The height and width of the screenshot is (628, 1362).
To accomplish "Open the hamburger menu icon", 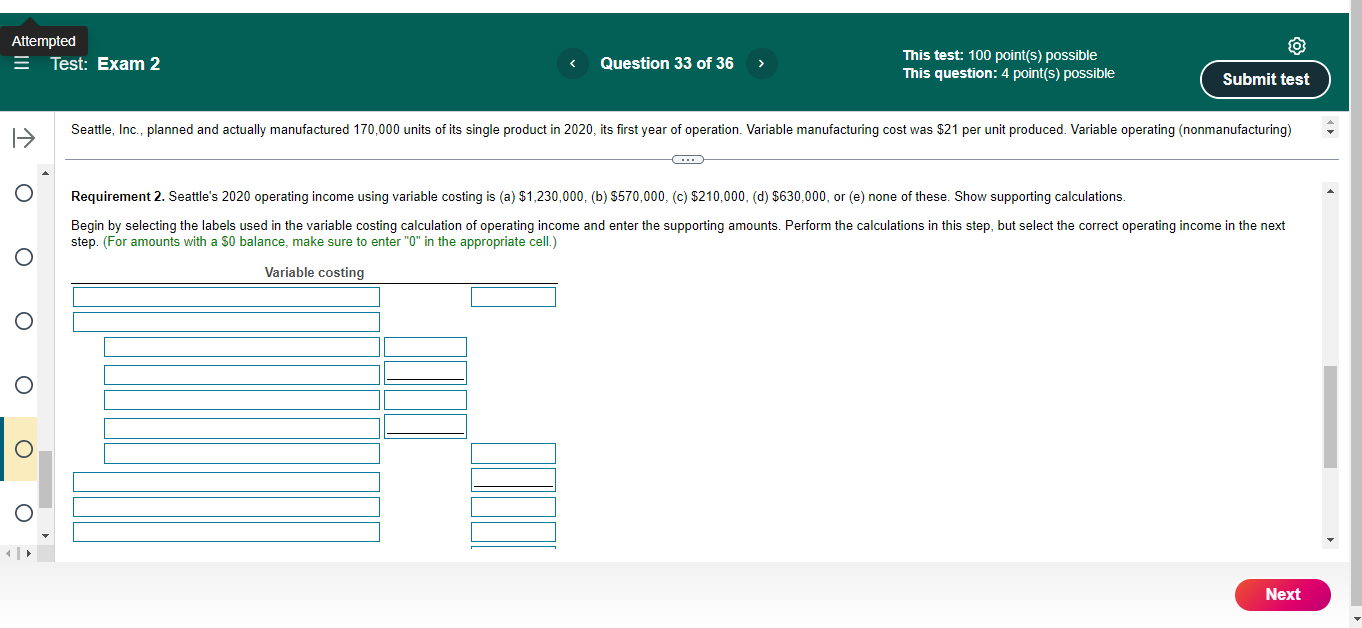I will (21, 63).
